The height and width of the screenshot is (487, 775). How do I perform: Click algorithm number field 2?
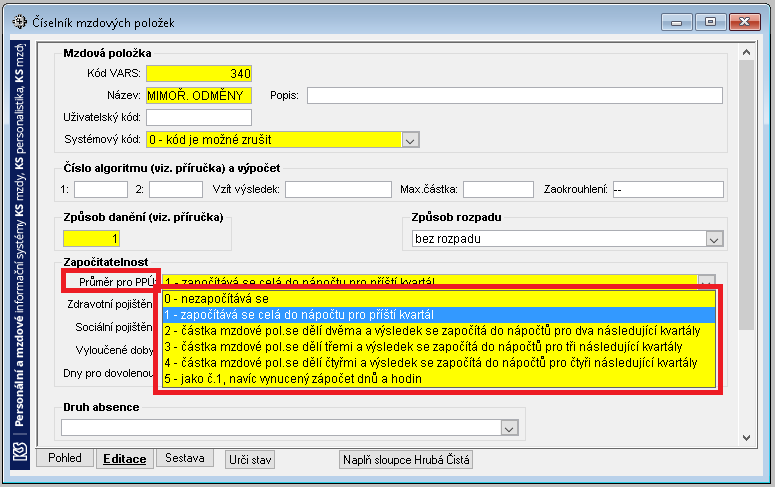pyautogui.click(x=176, y=189)
